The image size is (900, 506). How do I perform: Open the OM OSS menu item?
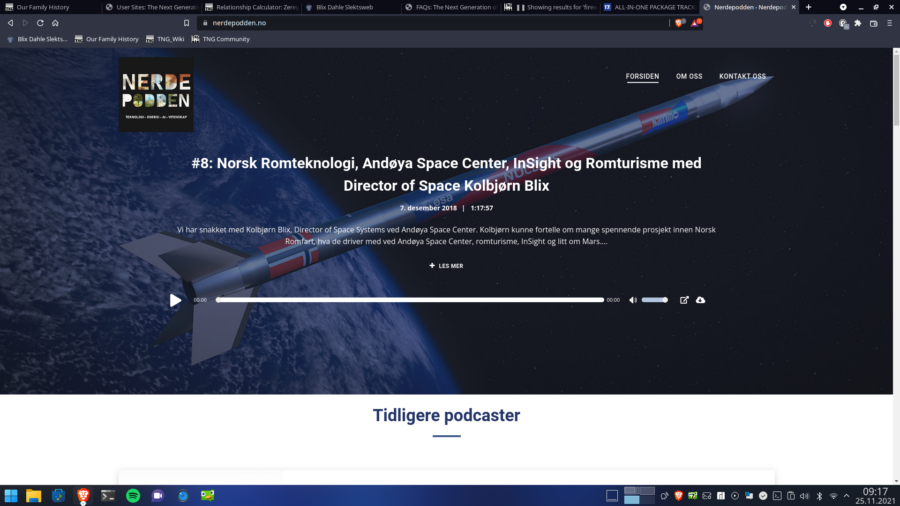tap(689, 76)
